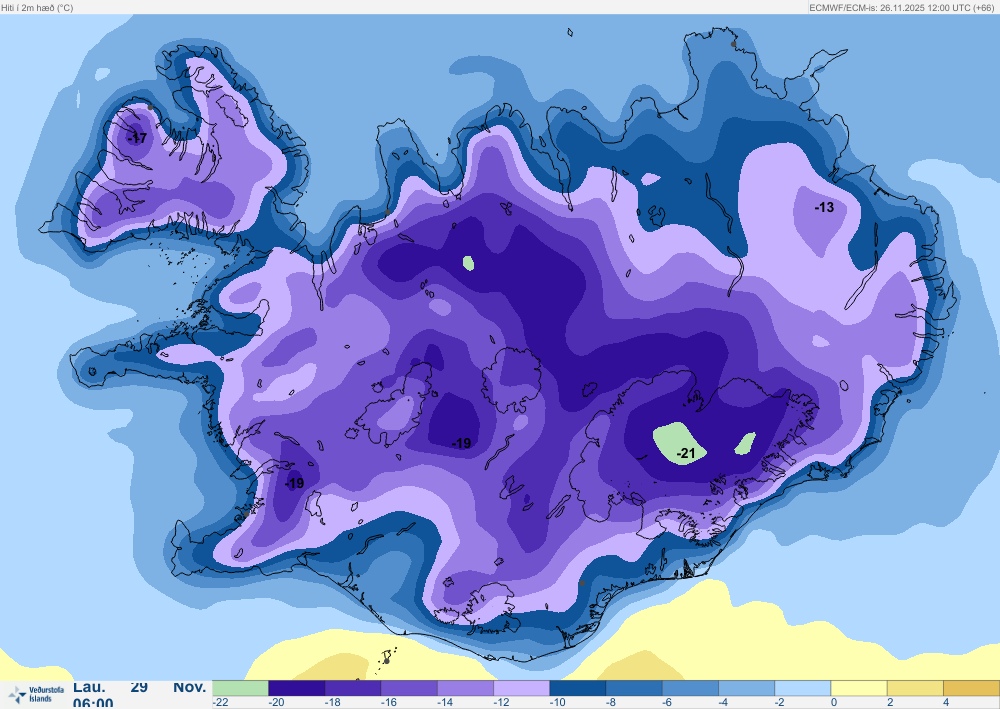Choose the palest blue swatch between -2 and 0
The image size is (1000, 709).
(802, 688)
